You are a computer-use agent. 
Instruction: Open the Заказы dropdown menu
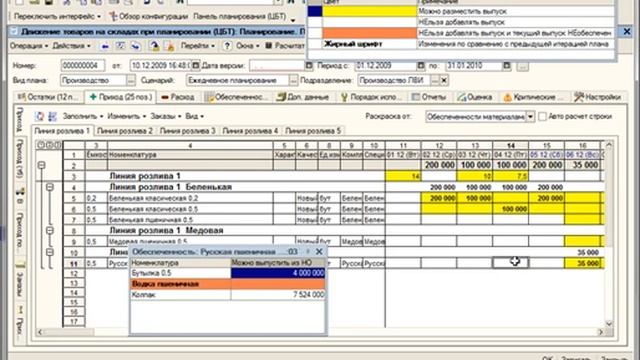166,116
